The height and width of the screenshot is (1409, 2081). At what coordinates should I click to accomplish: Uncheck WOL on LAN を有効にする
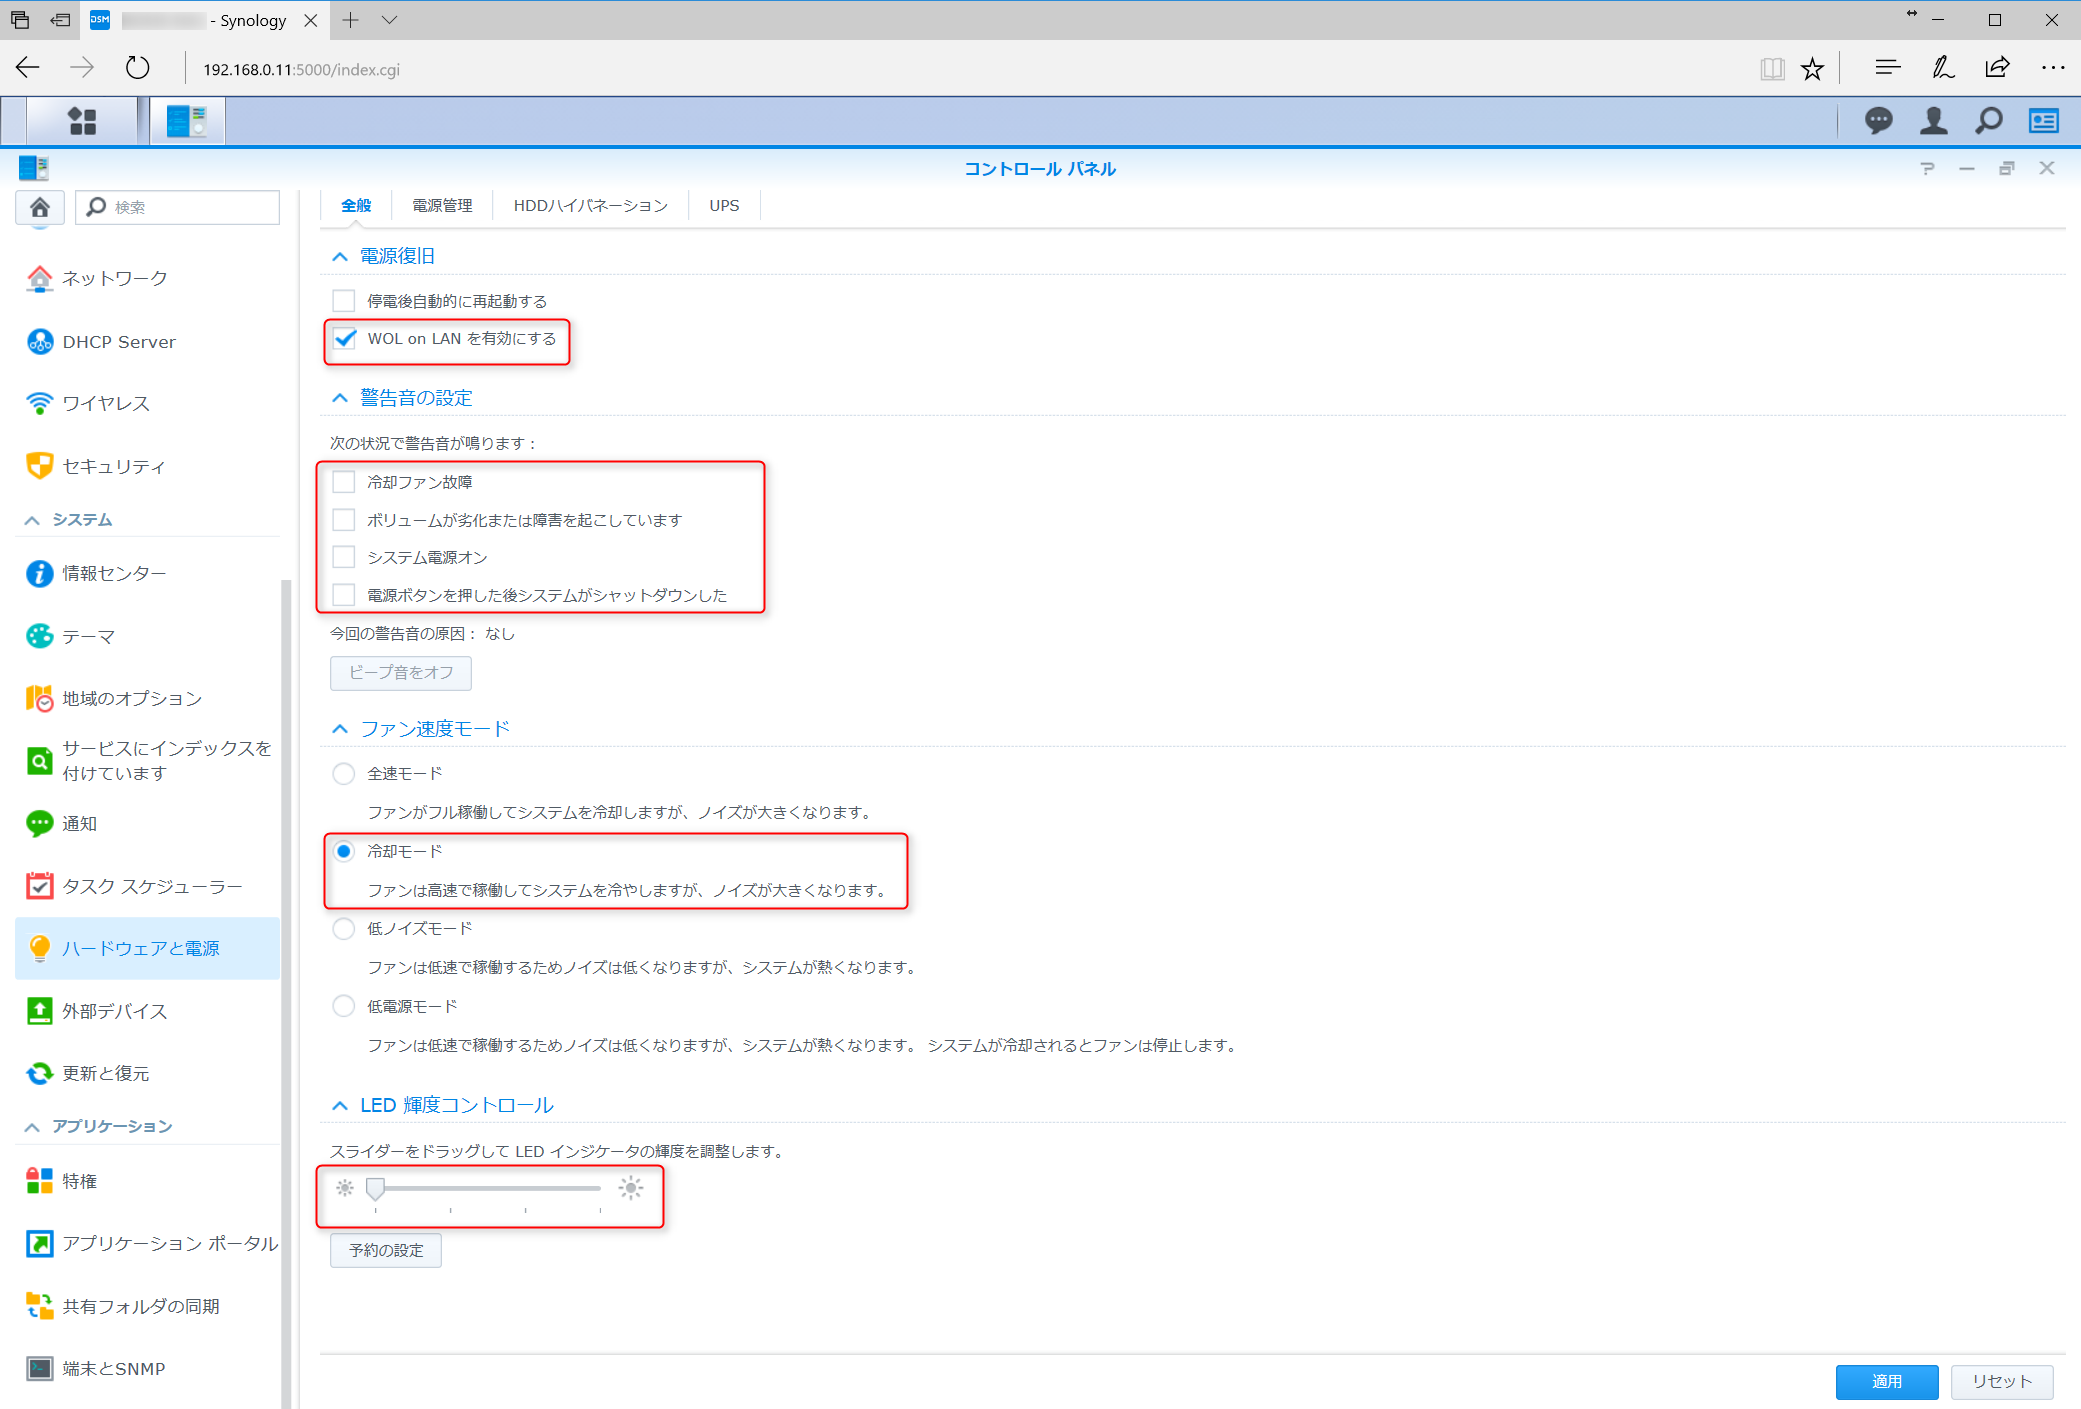(x=344, y=339)
